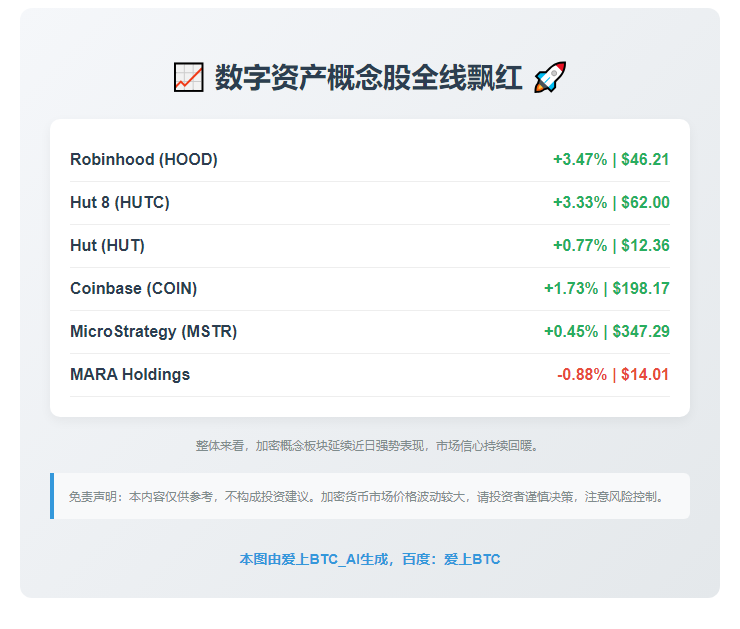
Task: Click the +3.33% | $62.00 value
Action: (x=611, y=202)
